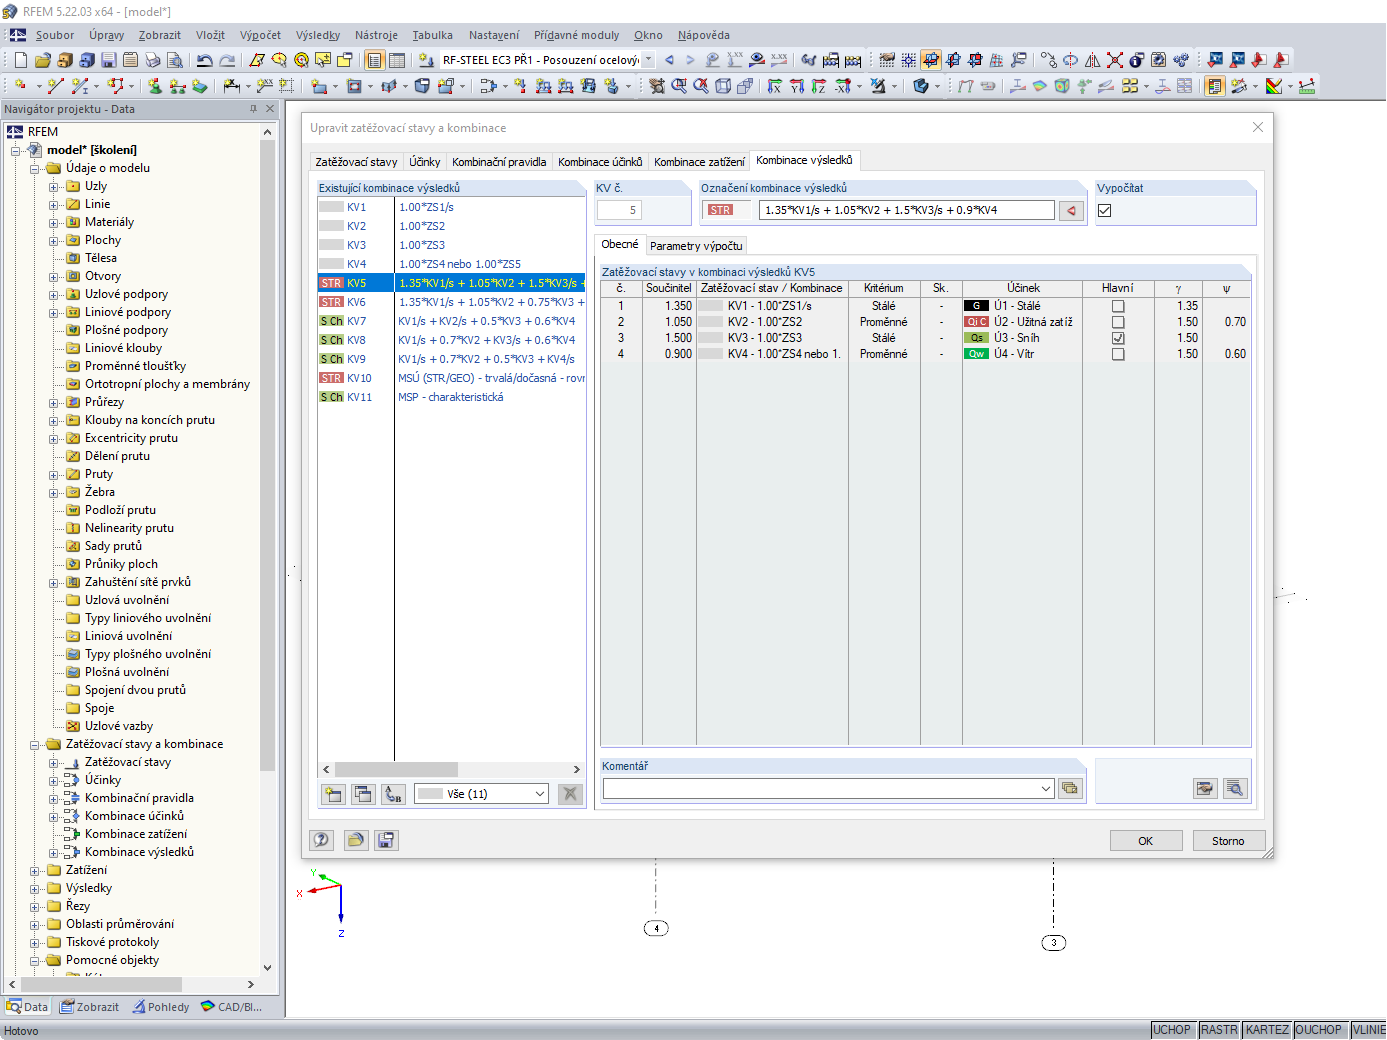1387x1040 pixels.
Task: Print using the printer toolbar icon
Action: [152, 60]
